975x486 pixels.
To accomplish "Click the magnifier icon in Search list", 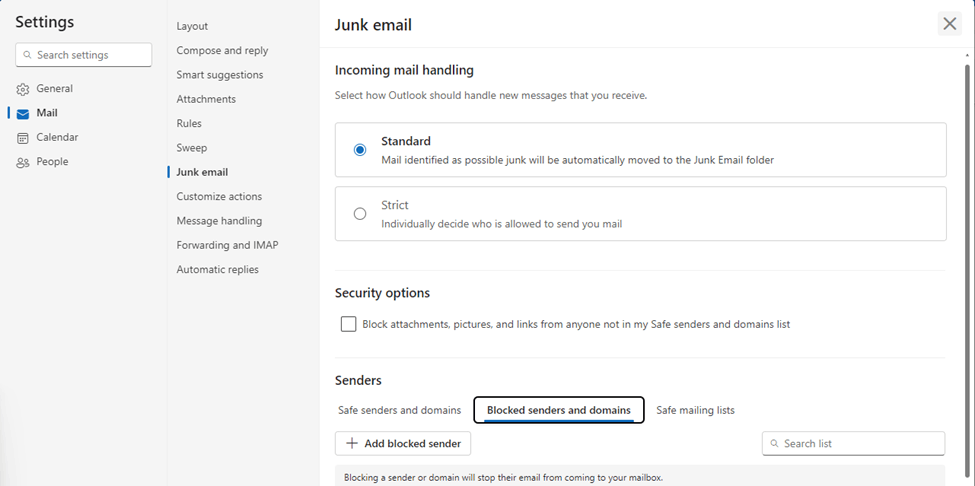I will (774, 444).
